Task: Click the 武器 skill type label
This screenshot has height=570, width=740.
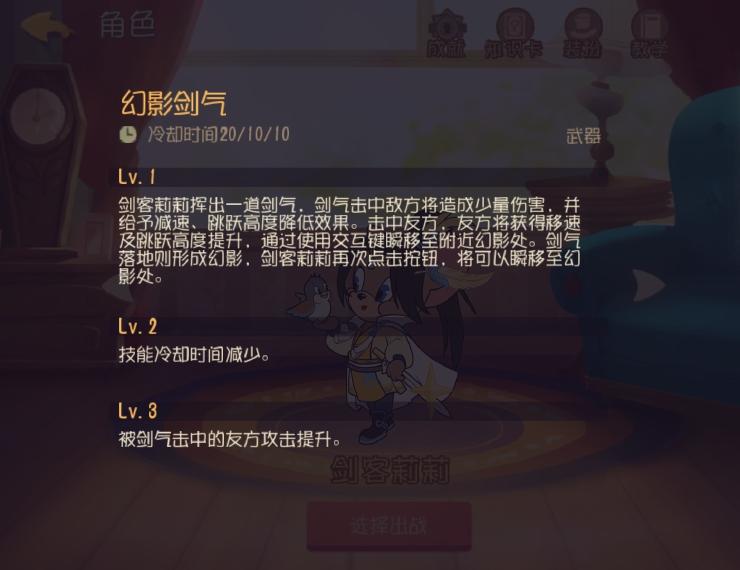Action: pyautogui.click(x=583, y=136)
